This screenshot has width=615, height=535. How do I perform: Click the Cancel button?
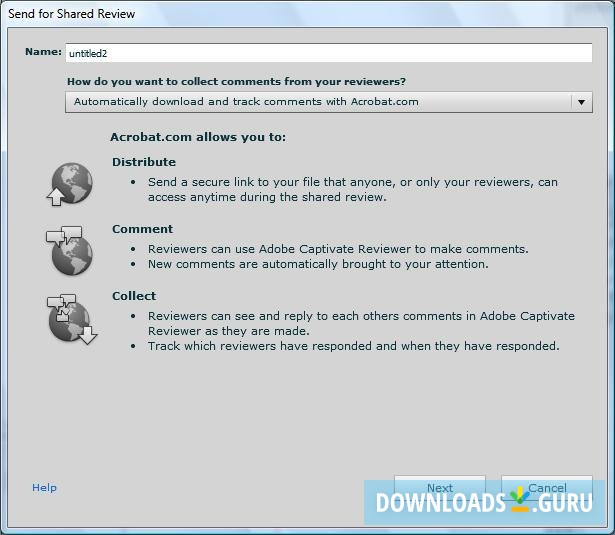(547, 488)
